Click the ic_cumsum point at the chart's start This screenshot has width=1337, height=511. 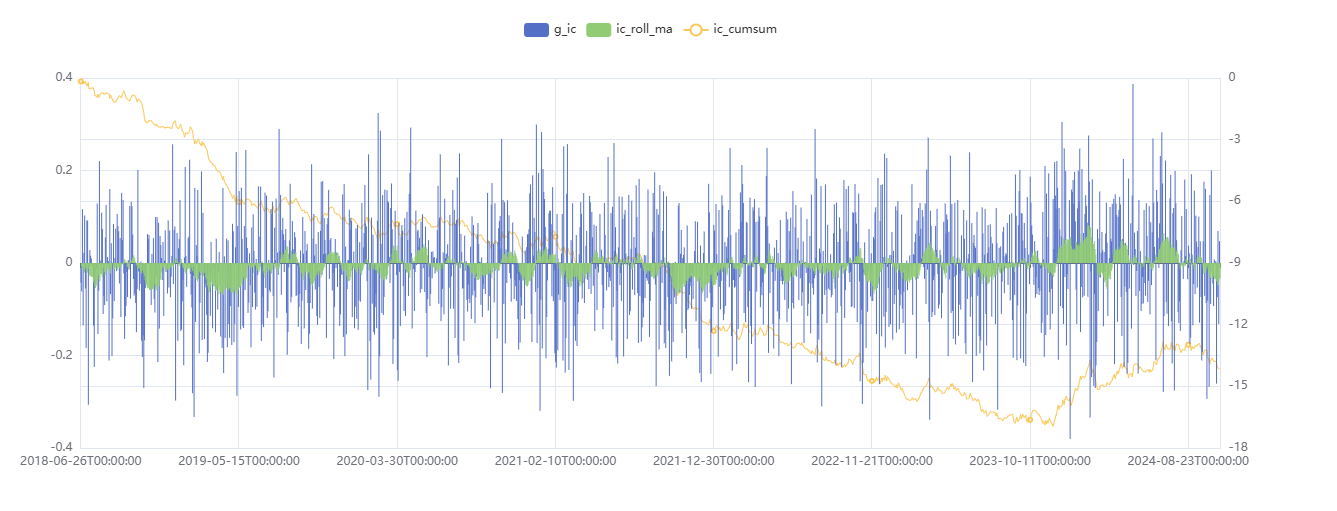(81, 81)
